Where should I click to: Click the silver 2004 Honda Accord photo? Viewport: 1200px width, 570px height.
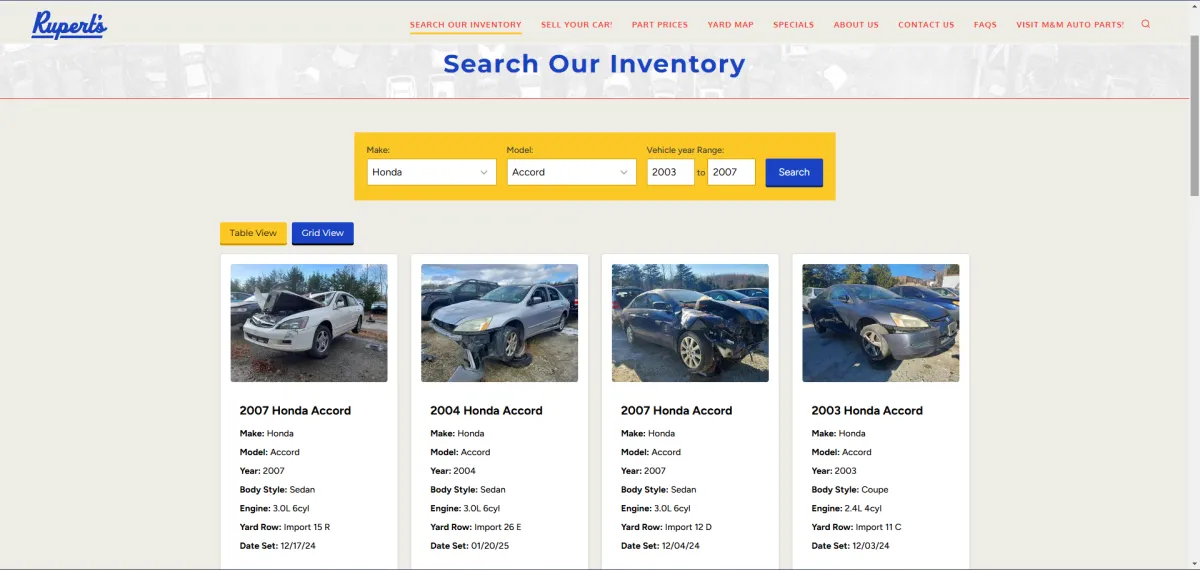tap(499, 323)
